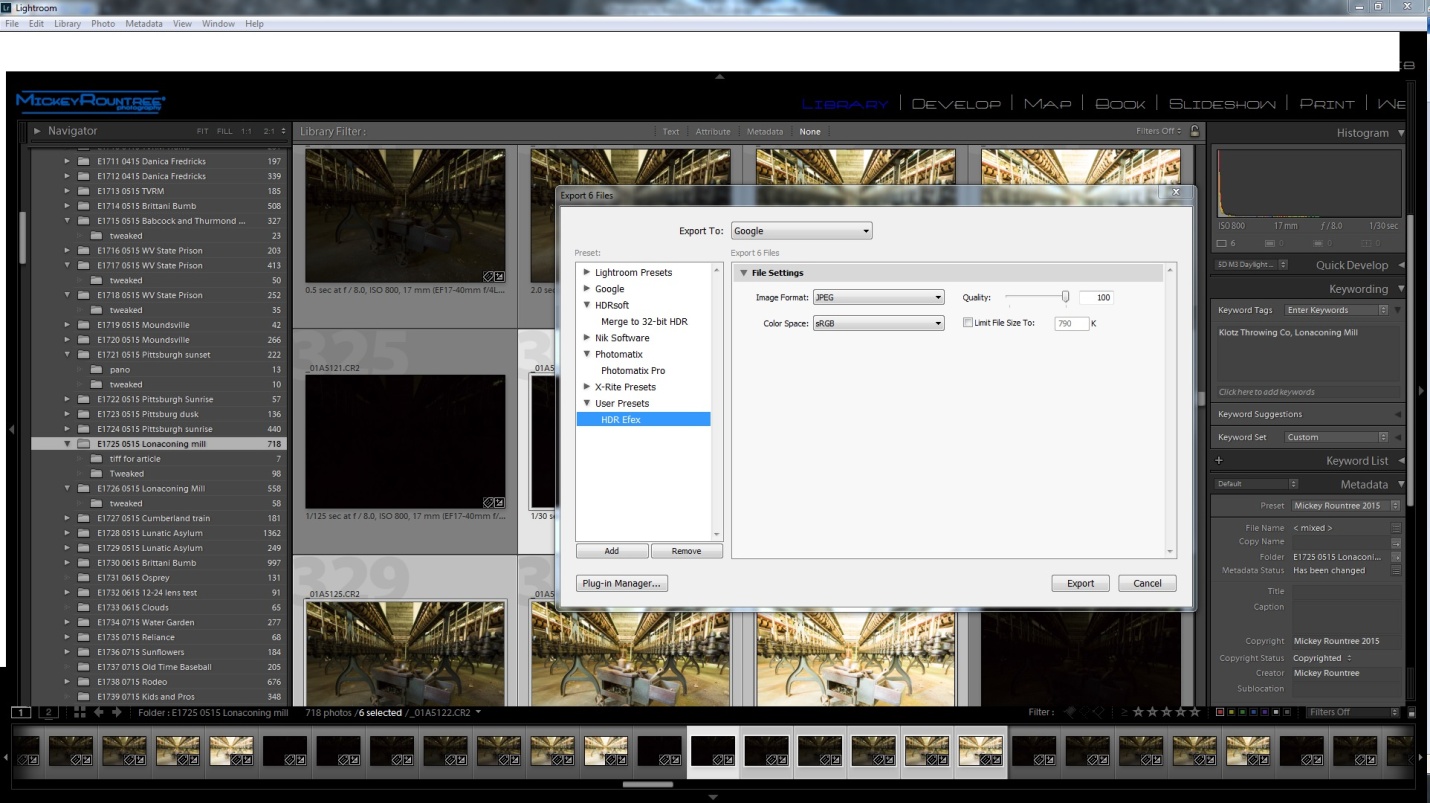
Task: Click the Quality value field showing 100
Action: [1096, 297]
